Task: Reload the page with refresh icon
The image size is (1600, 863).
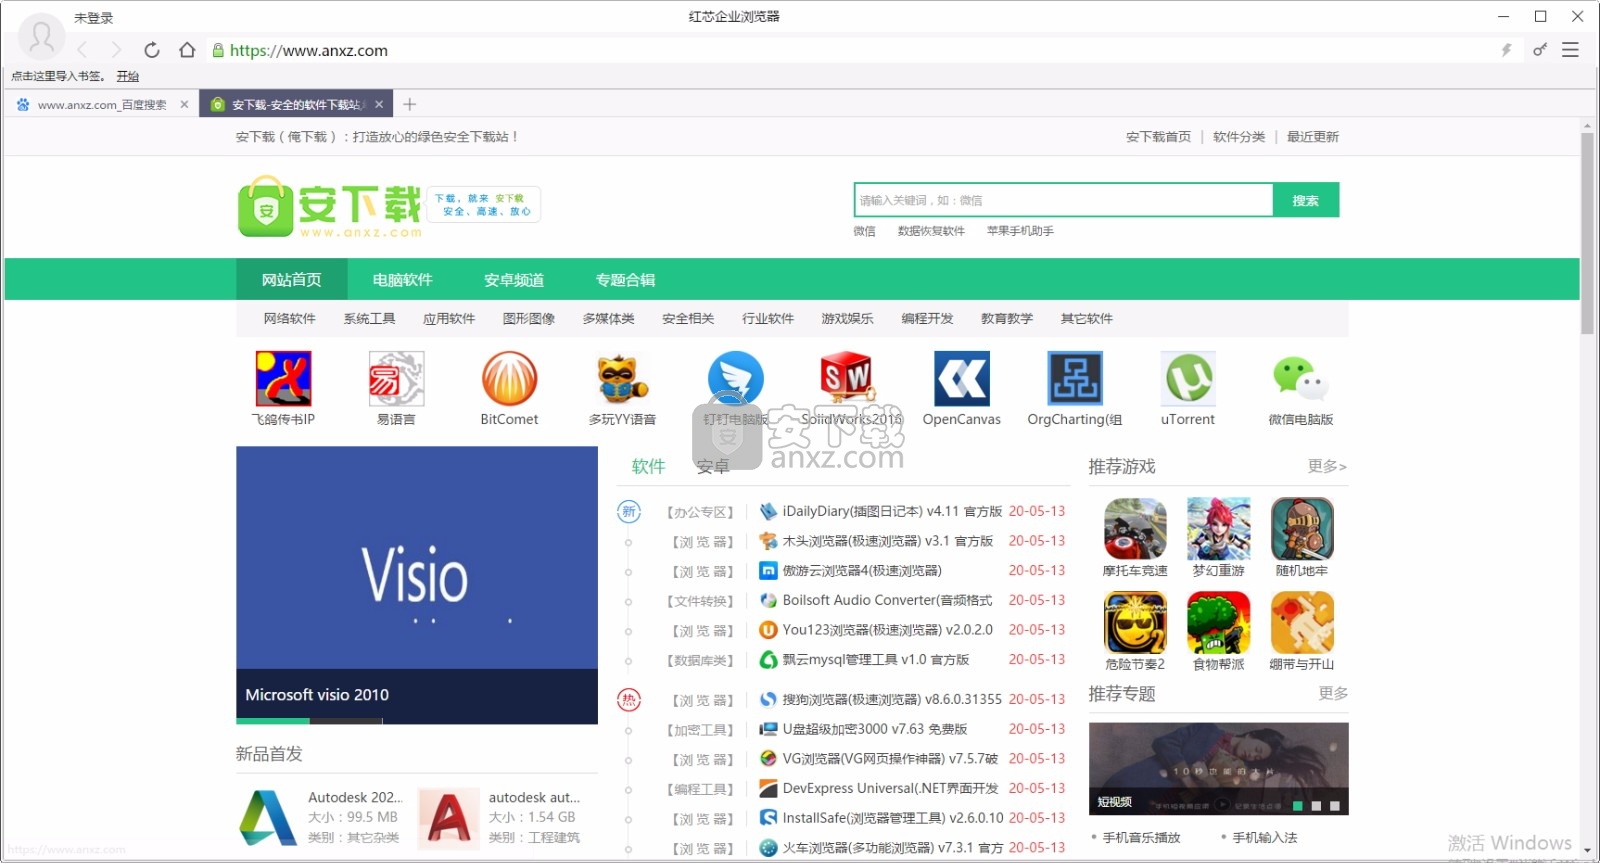Action: (152, 50)
